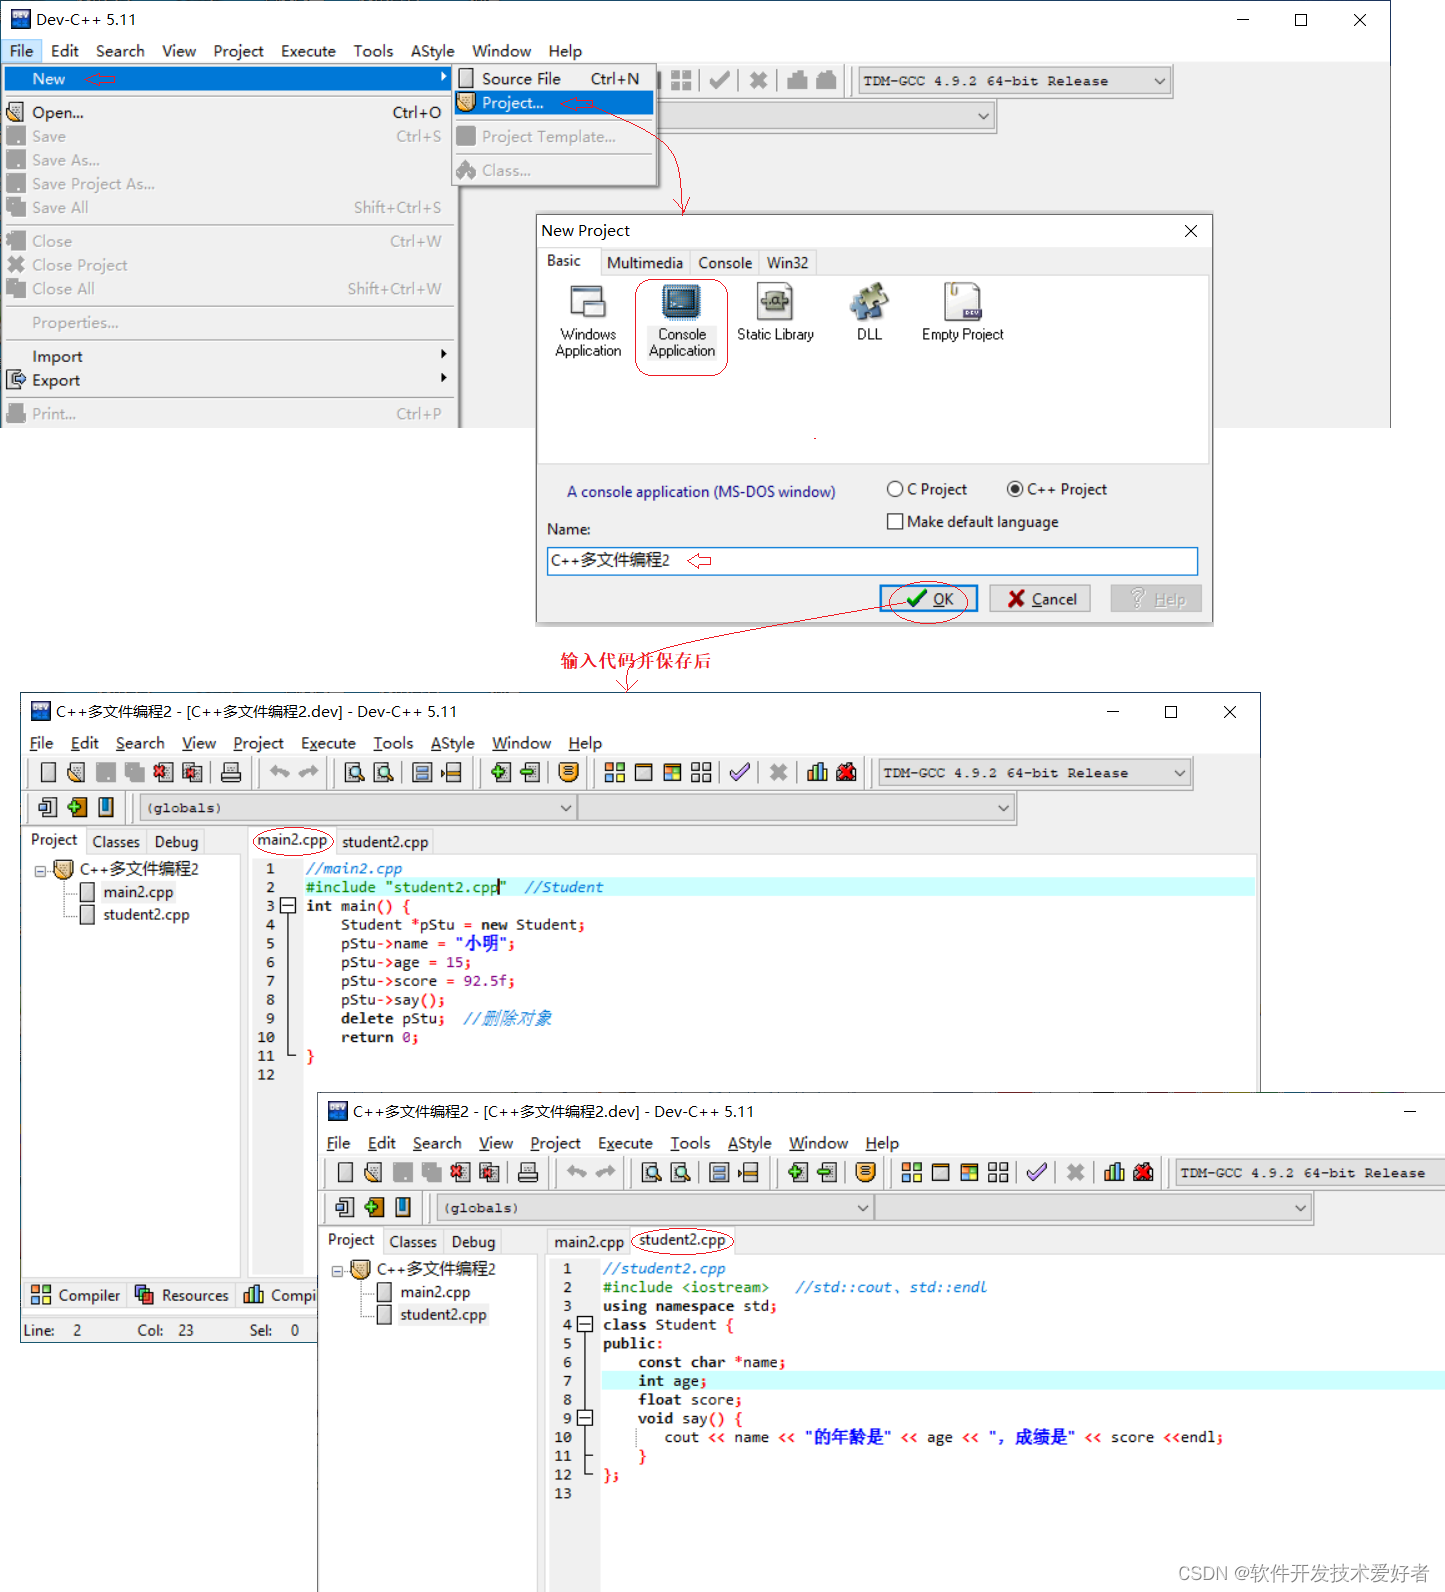Open (globals) dropdown in student2.cpp editor window
This screenshot has height=1592, width=1445.
pos(863,1208)
